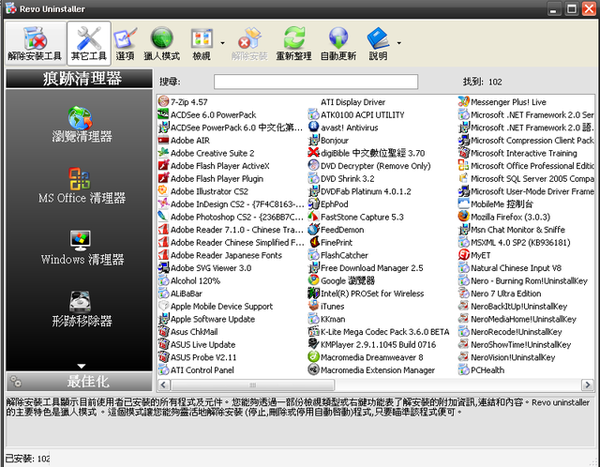Select Alcohol 120% entry

(x=189, y=281)
